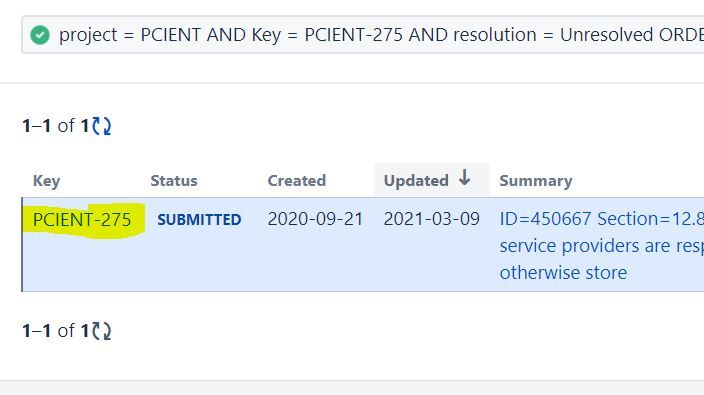Select the updated date 2021-03-09 cell

pos(431,219)
